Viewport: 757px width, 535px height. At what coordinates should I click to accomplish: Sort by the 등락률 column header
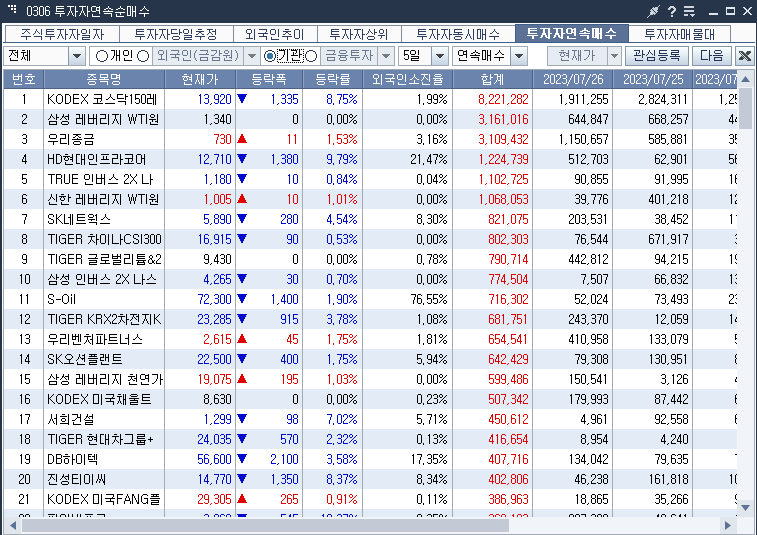332,79
